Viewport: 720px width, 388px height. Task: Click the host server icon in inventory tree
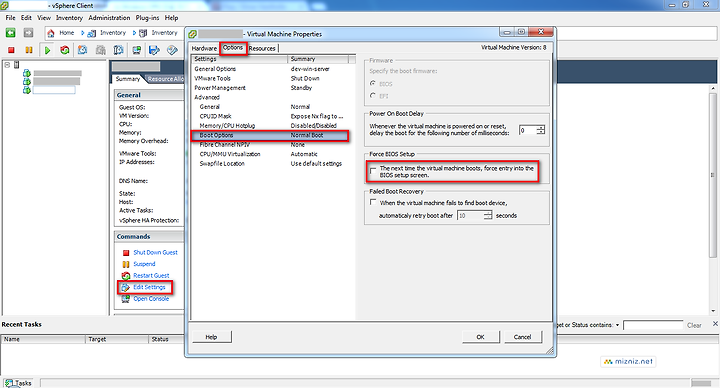tap(17, 65)
